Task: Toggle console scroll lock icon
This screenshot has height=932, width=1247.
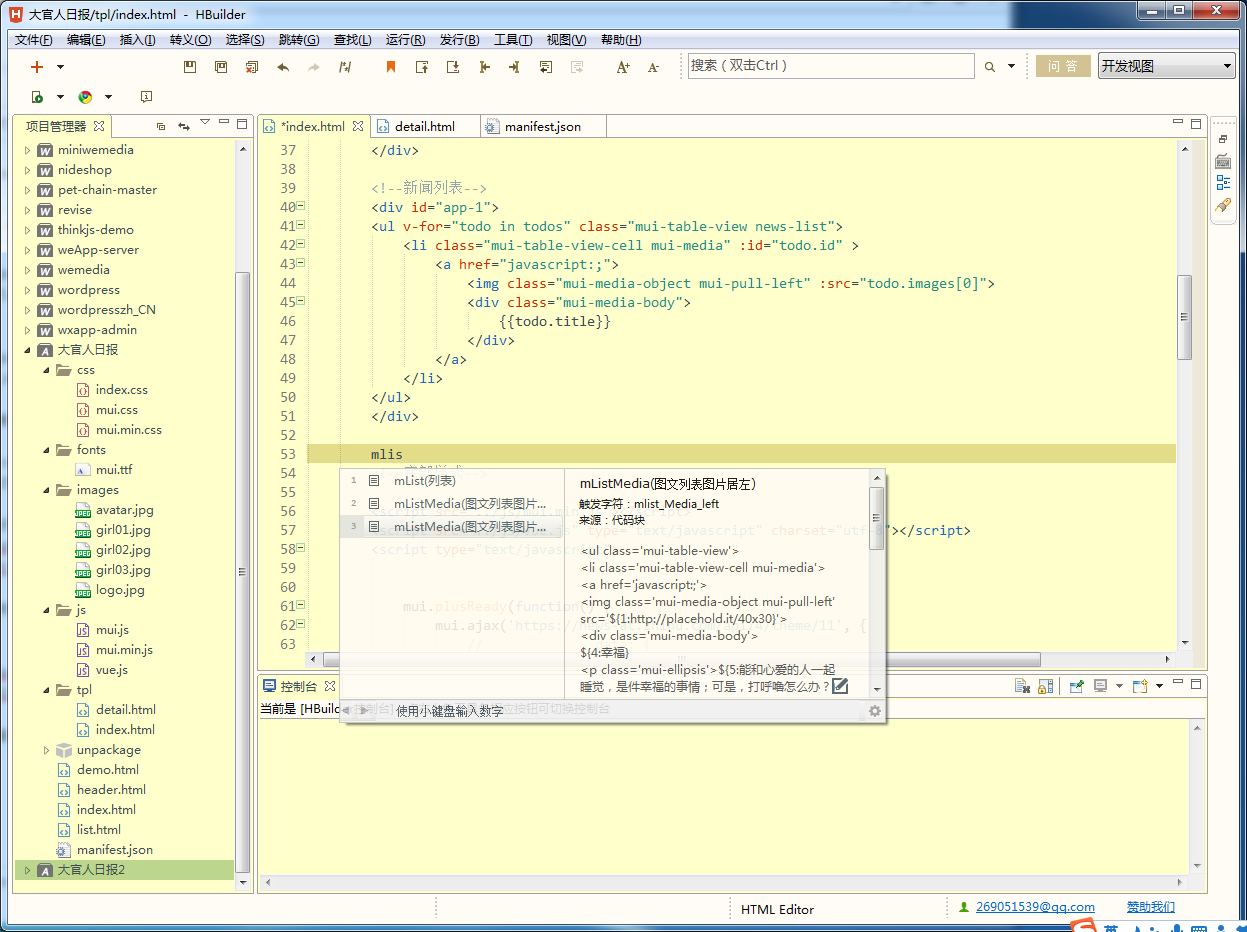Action: point(1045,686)
